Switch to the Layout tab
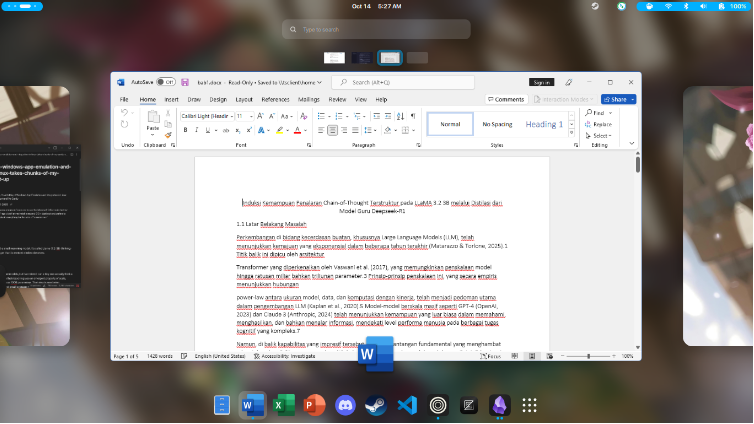Viewport: 754px width, 424px height. pos(244,99)
